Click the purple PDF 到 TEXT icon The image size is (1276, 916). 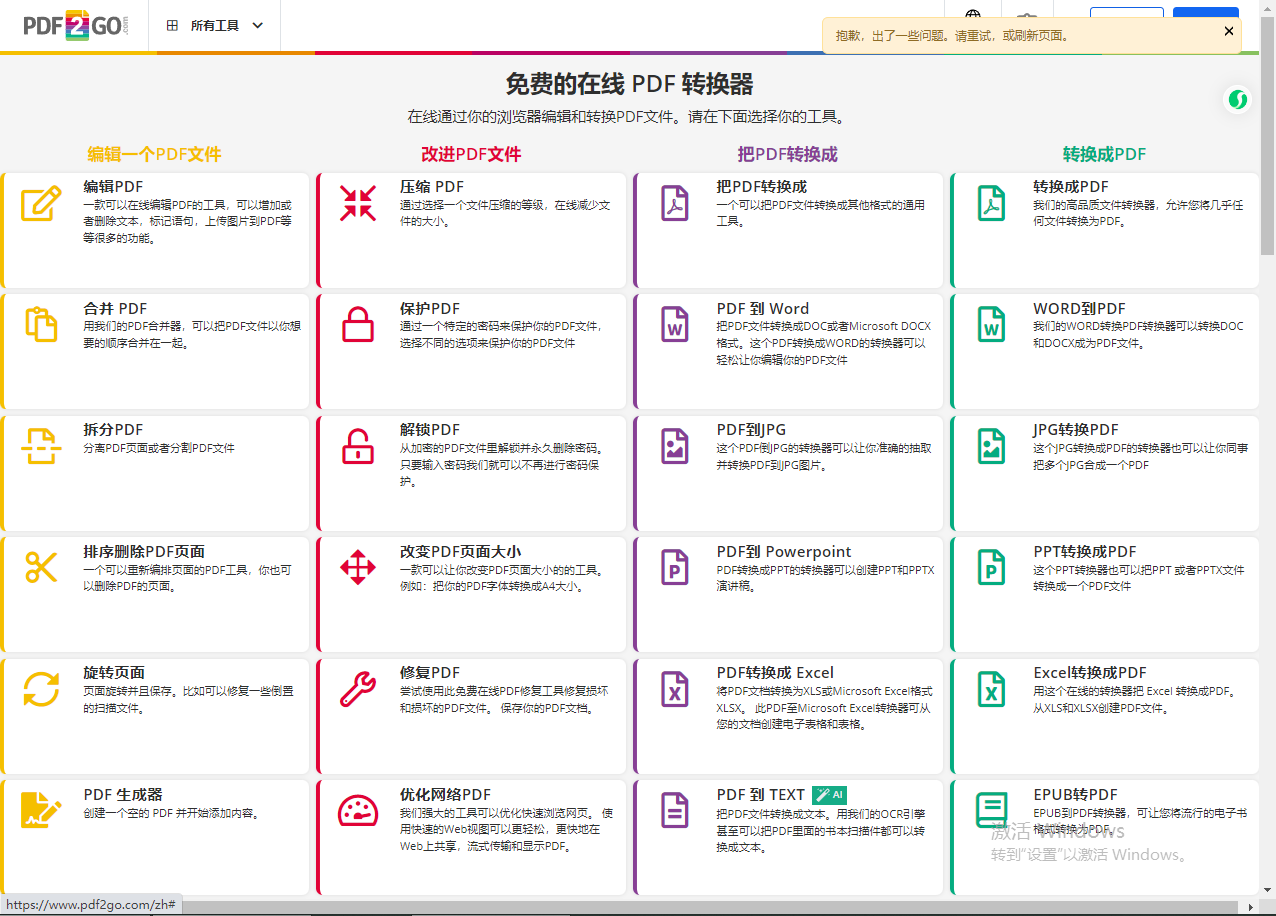pyautogui.click(x=675, y=810)
